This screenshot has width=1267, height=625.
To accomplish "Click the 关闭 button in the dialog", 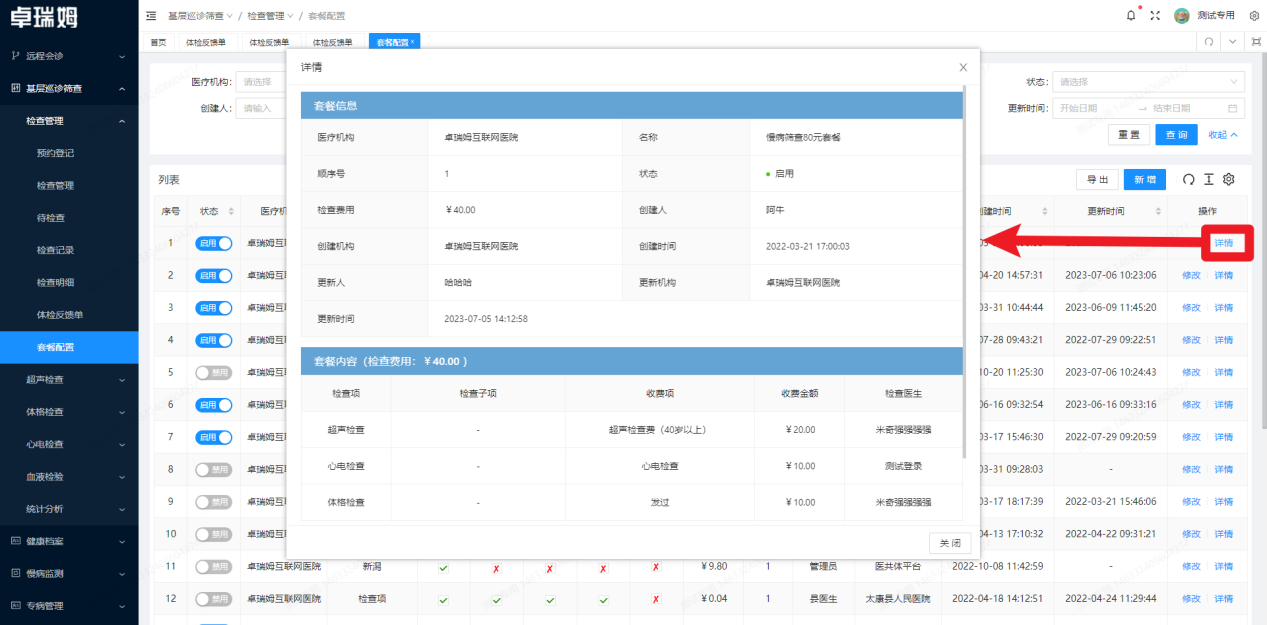I will click(950, 543).
